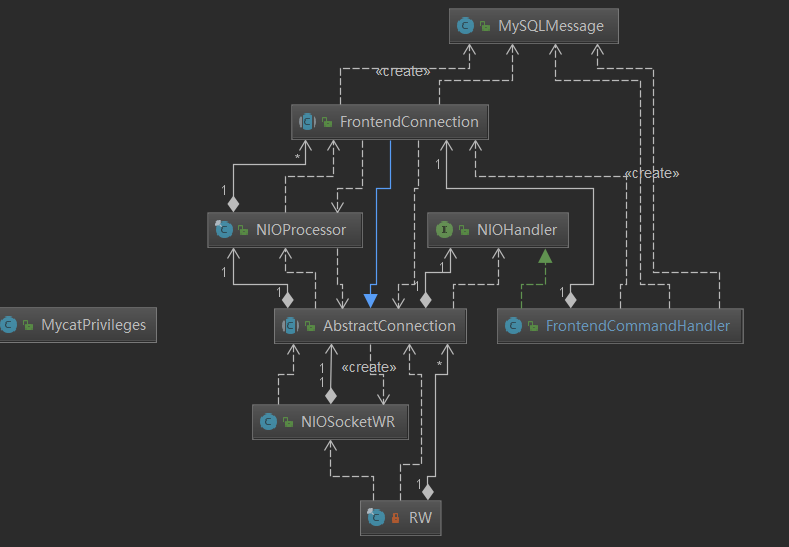Click the AbstractConnection abstract class icon
This screenshot has width=789, height=547.
(290, 326)
